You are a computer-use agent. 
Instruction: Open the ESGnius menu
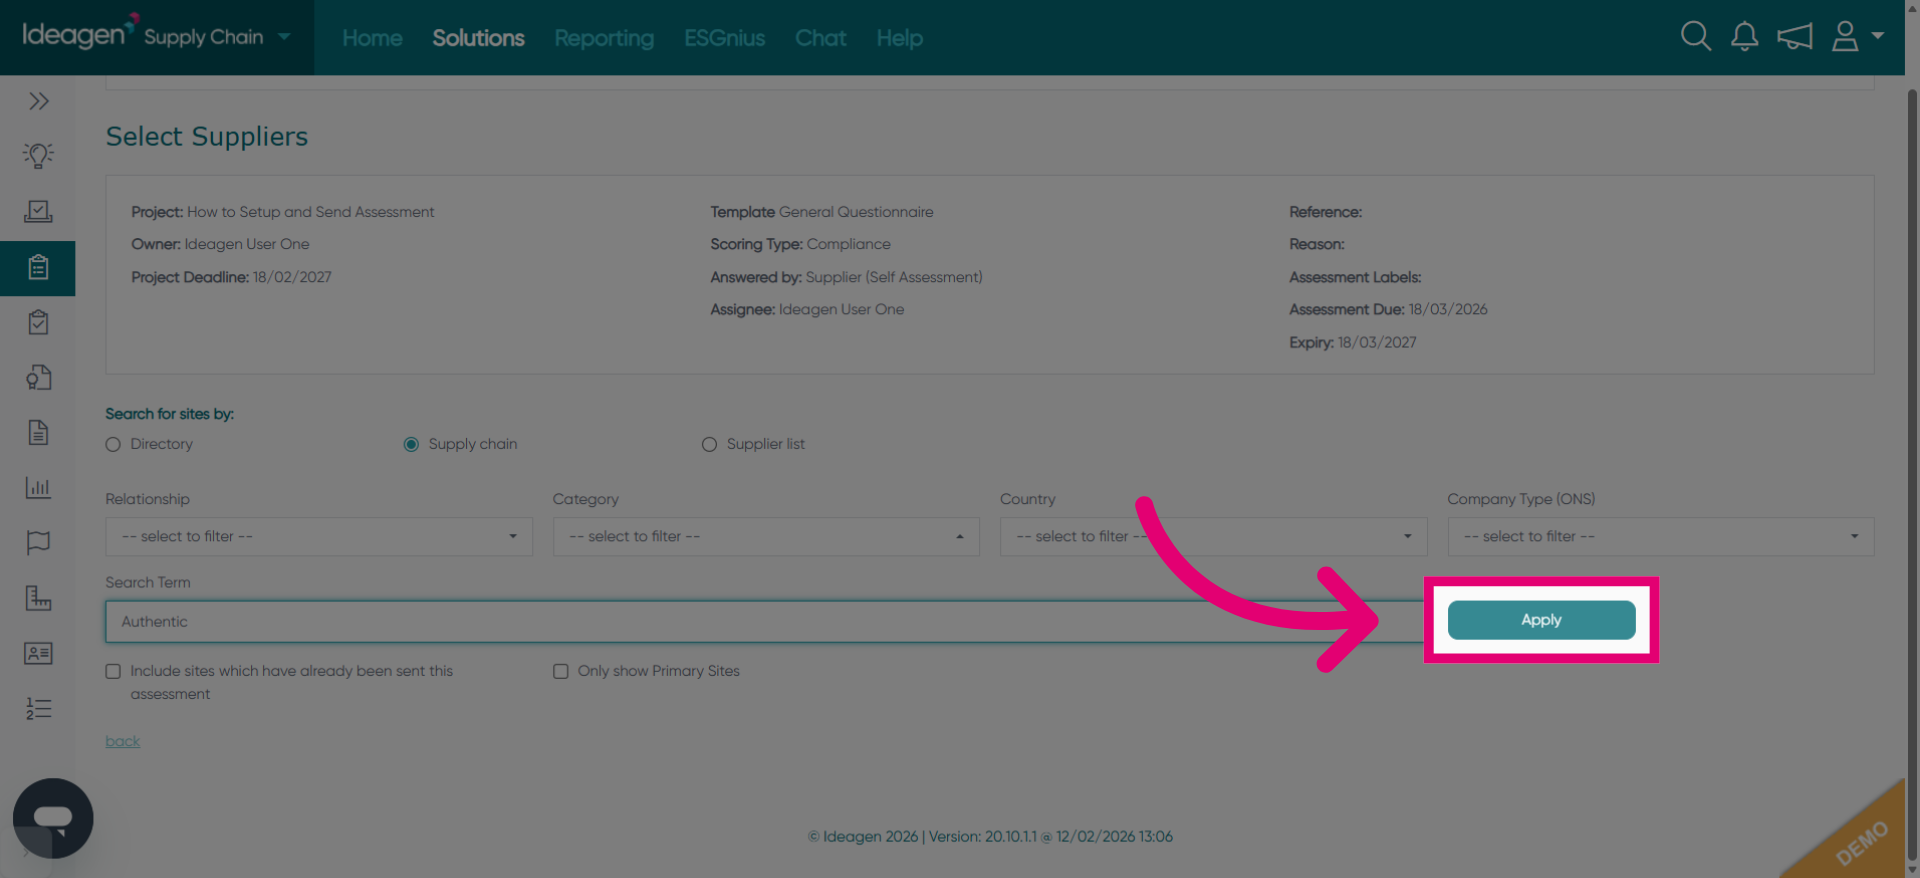724,38
